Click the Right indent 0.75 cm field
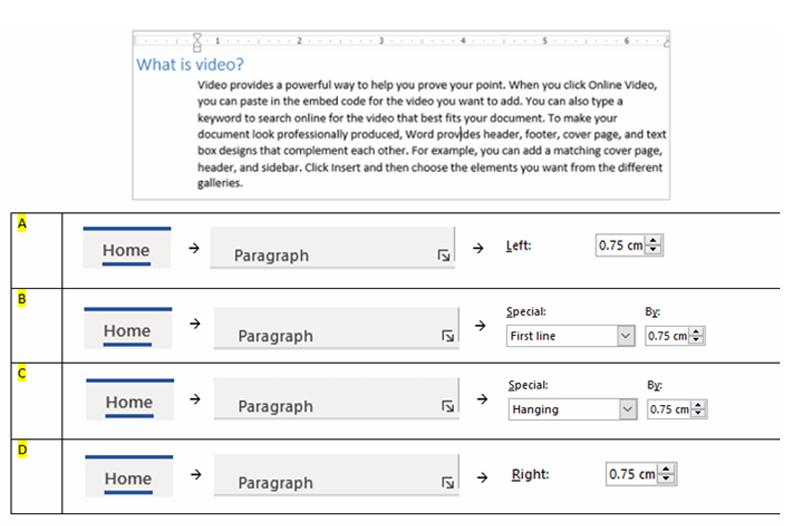804x526 pixels. (x=631, y=474)
